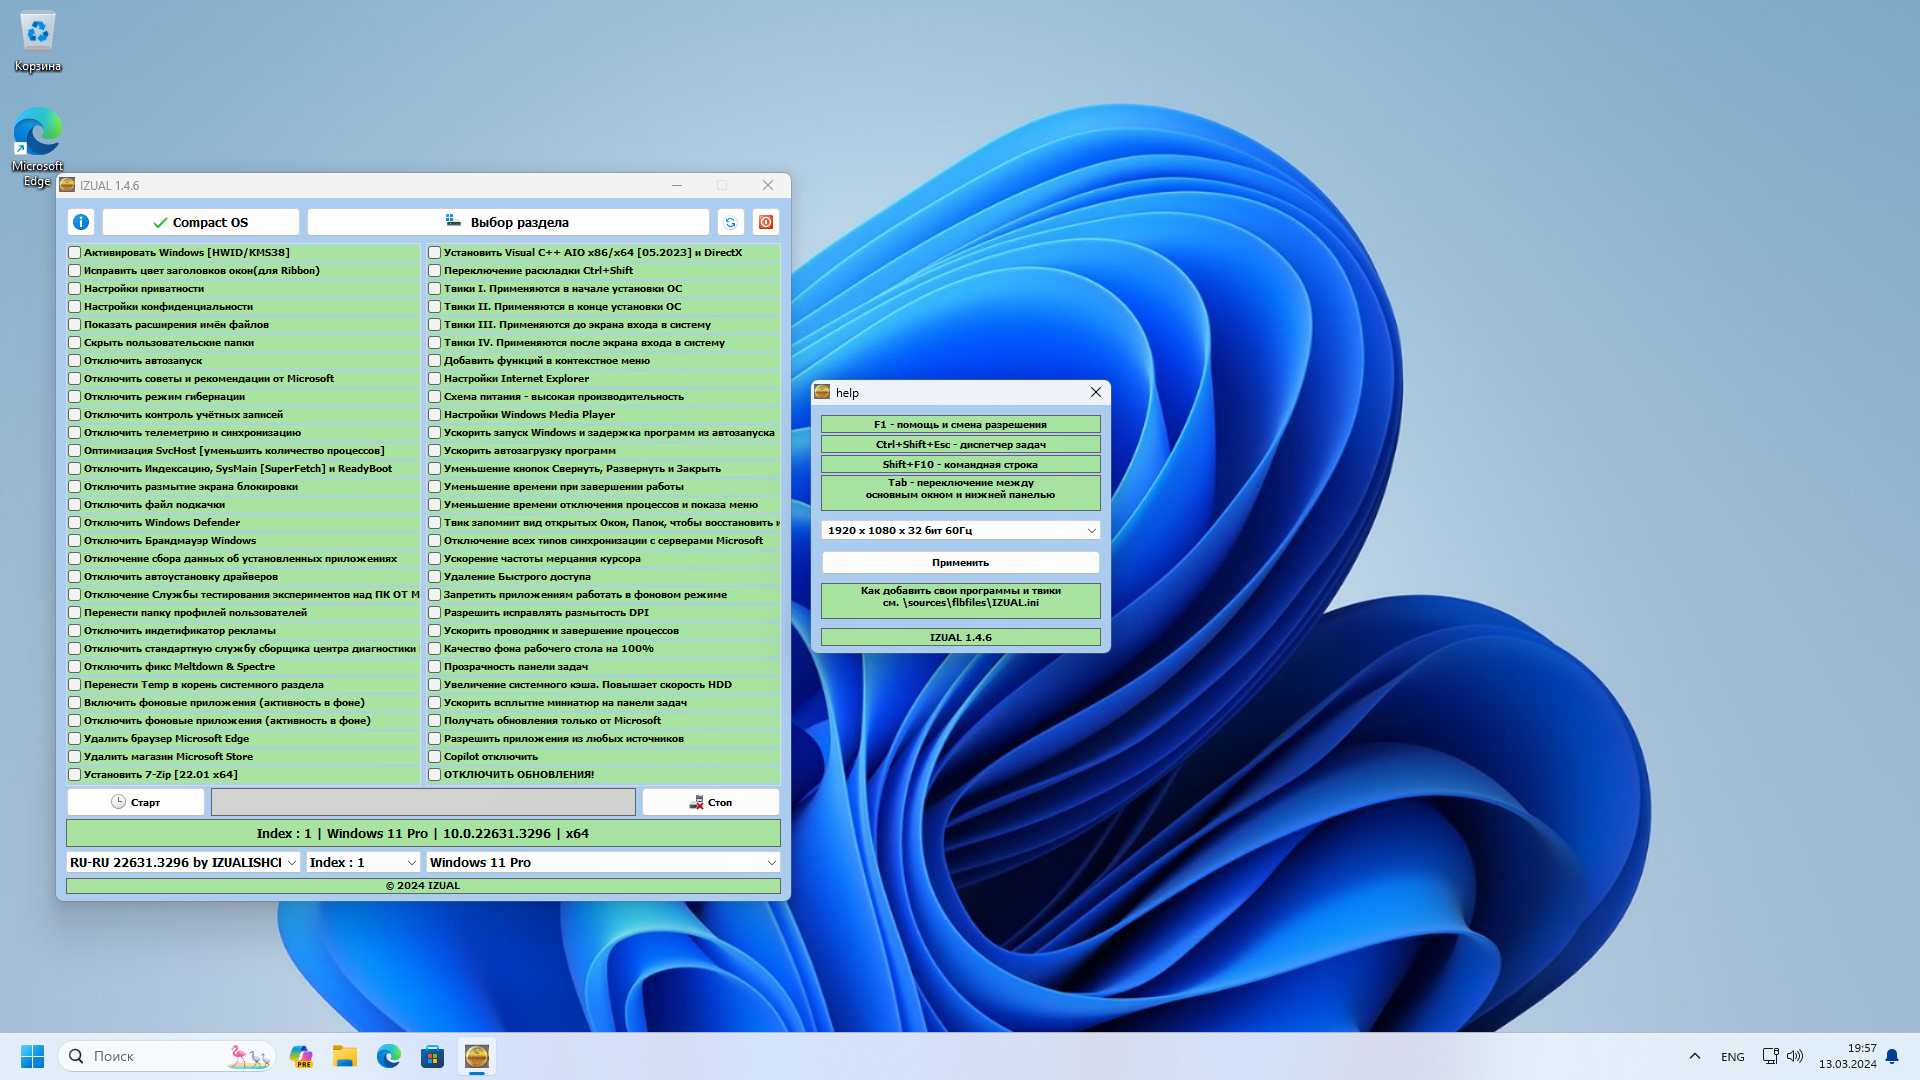Check Отключить Windows Defender
Screen dimensions: 1920x1080
75,523
